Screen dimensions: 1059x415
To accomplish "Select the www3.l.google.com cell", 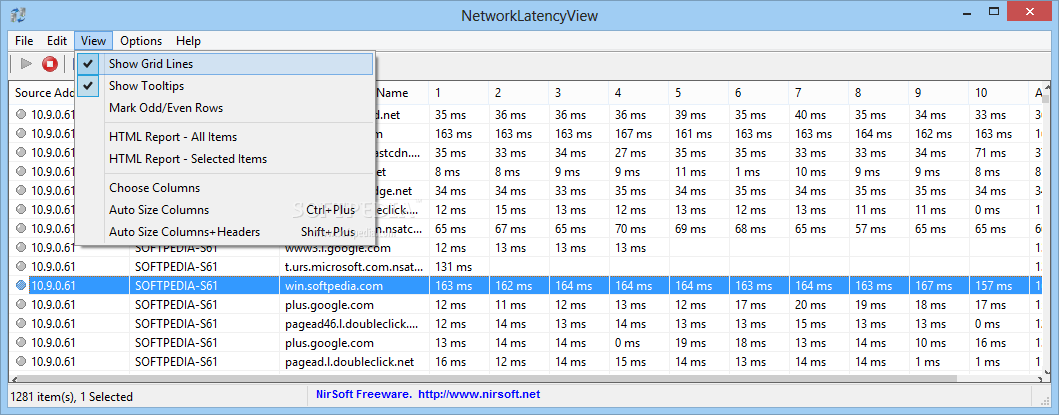I will 356,248.
